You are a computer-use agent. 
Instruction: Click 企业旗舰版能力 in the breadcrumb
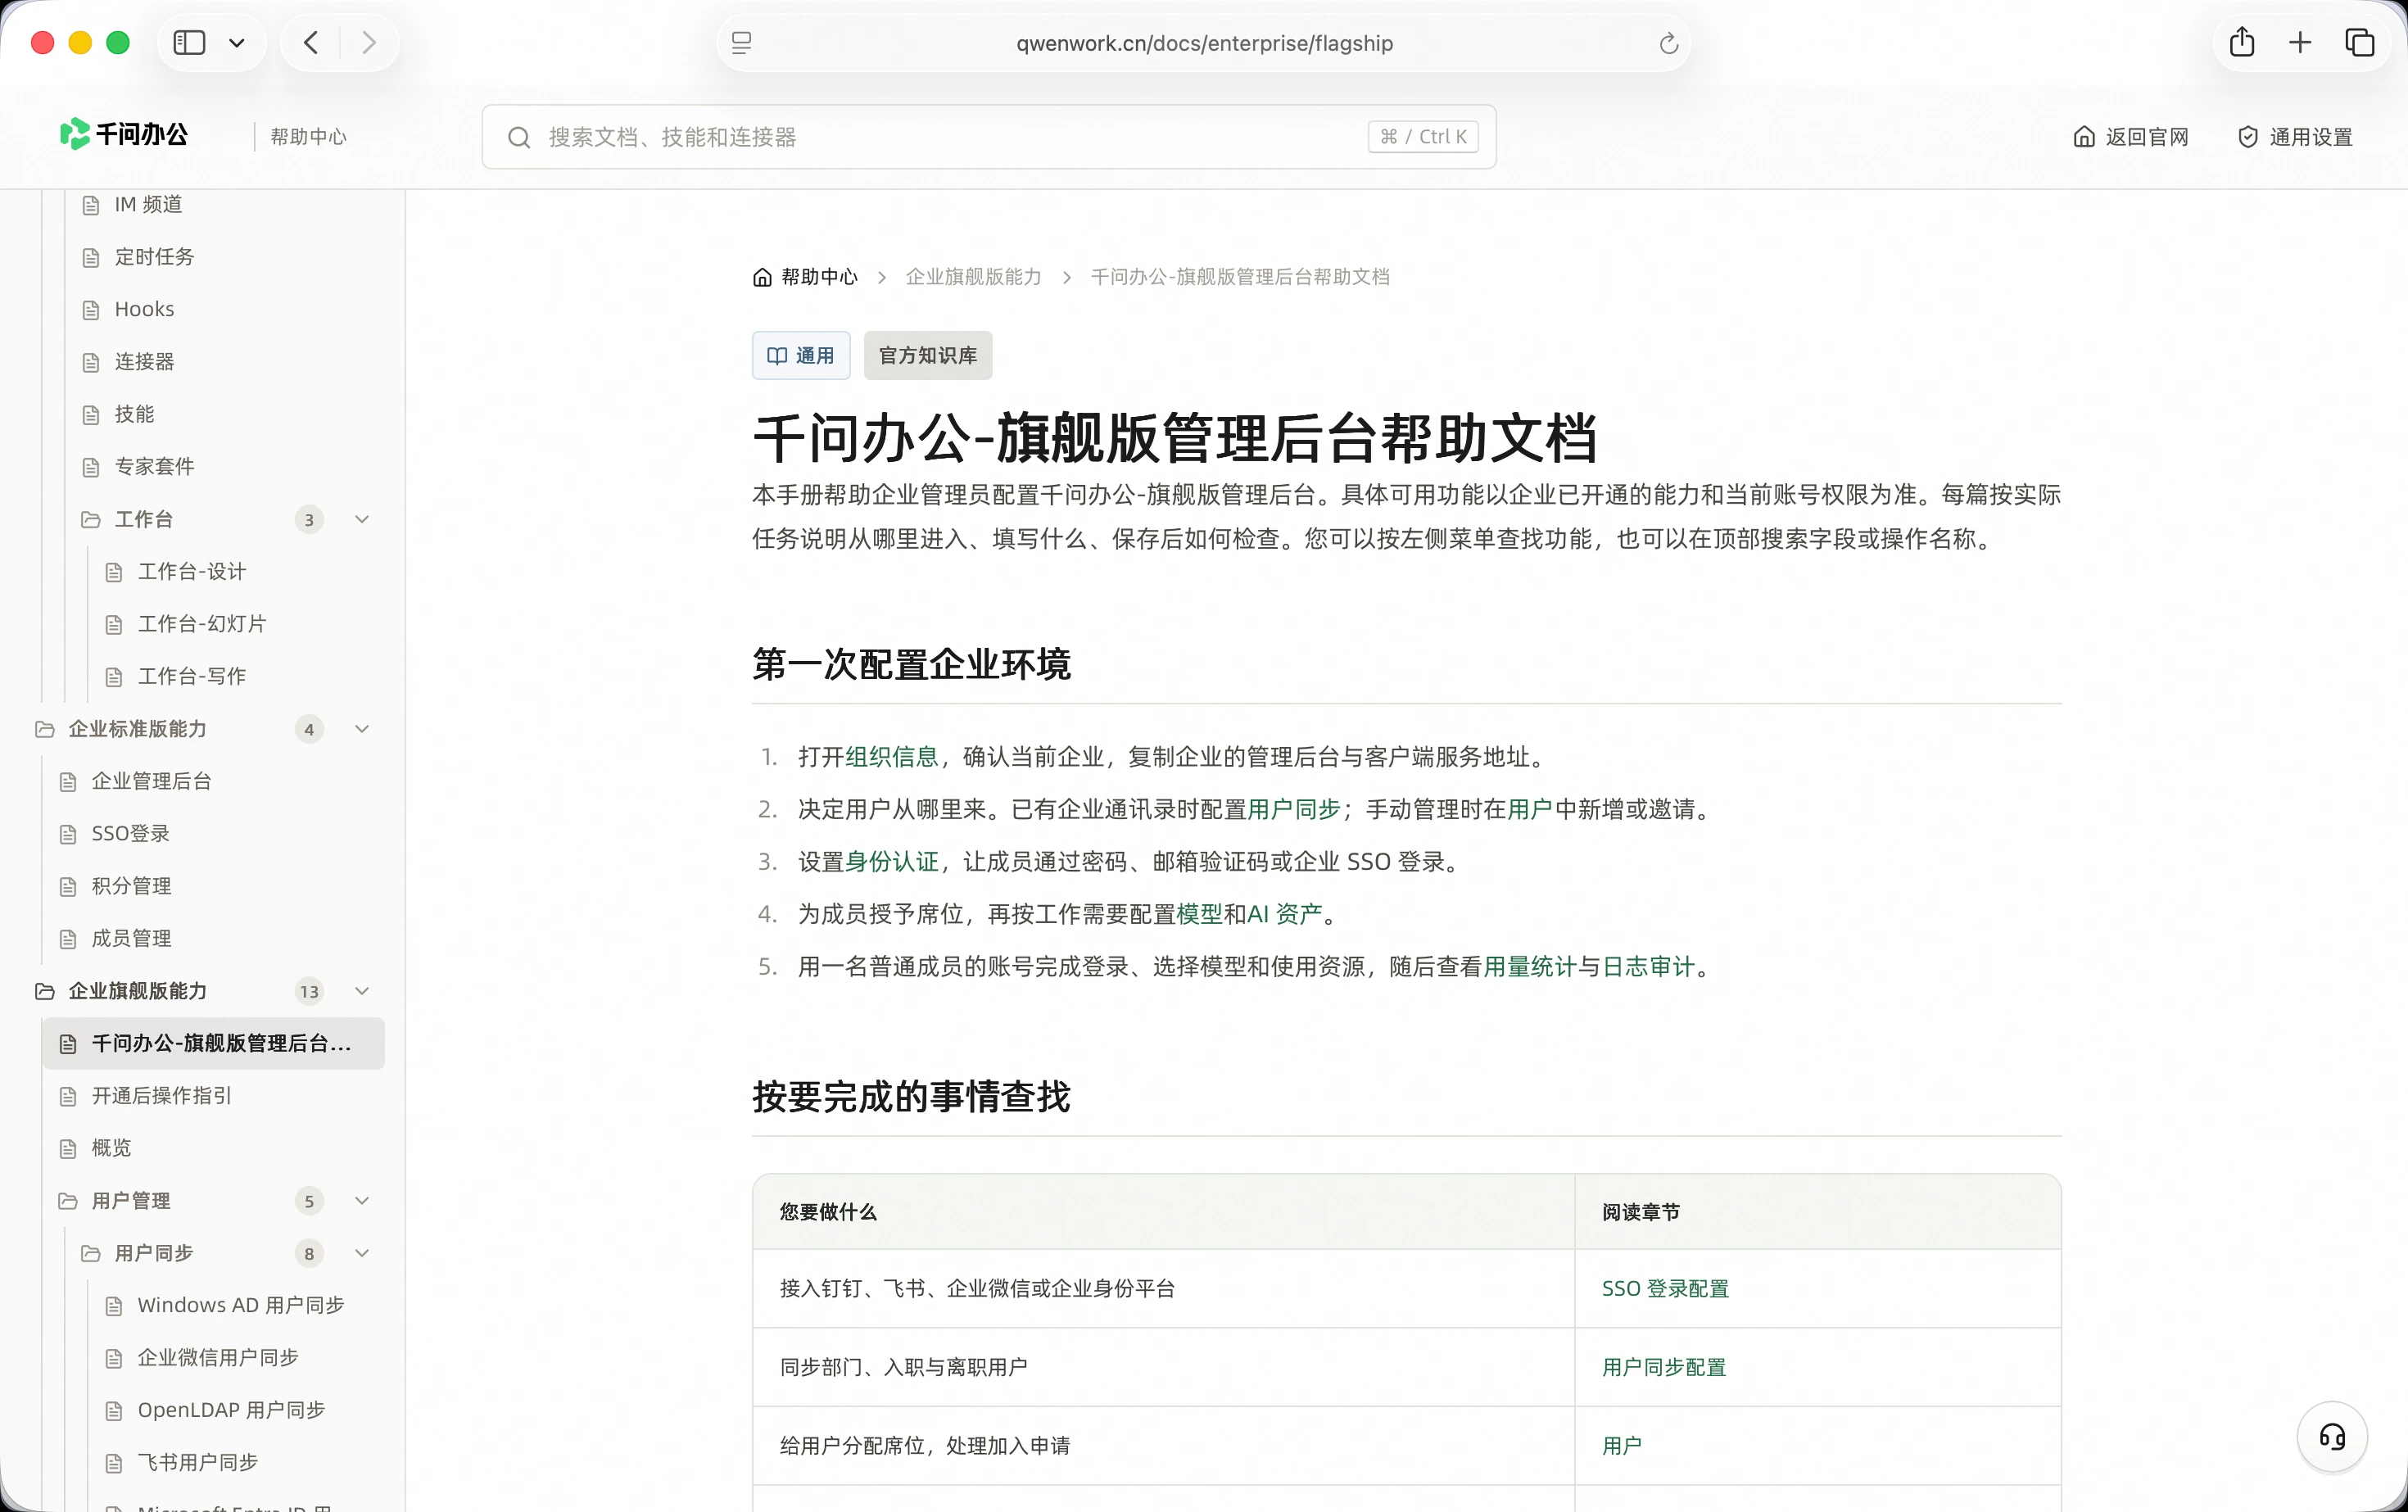point(973,277)
